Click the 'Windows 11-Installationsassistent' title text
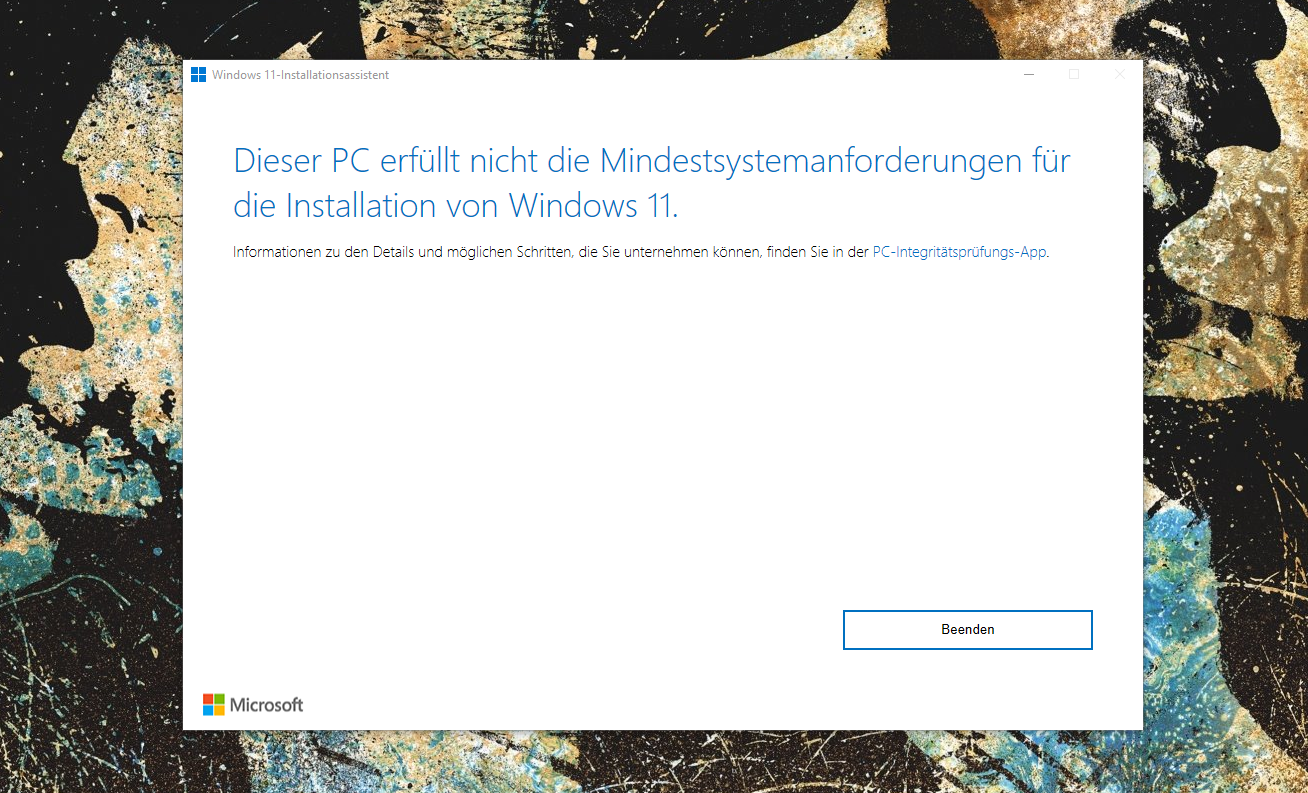The width and height of the screenshot is (1308, 793). pyautogui.click(x=300, y=75)
